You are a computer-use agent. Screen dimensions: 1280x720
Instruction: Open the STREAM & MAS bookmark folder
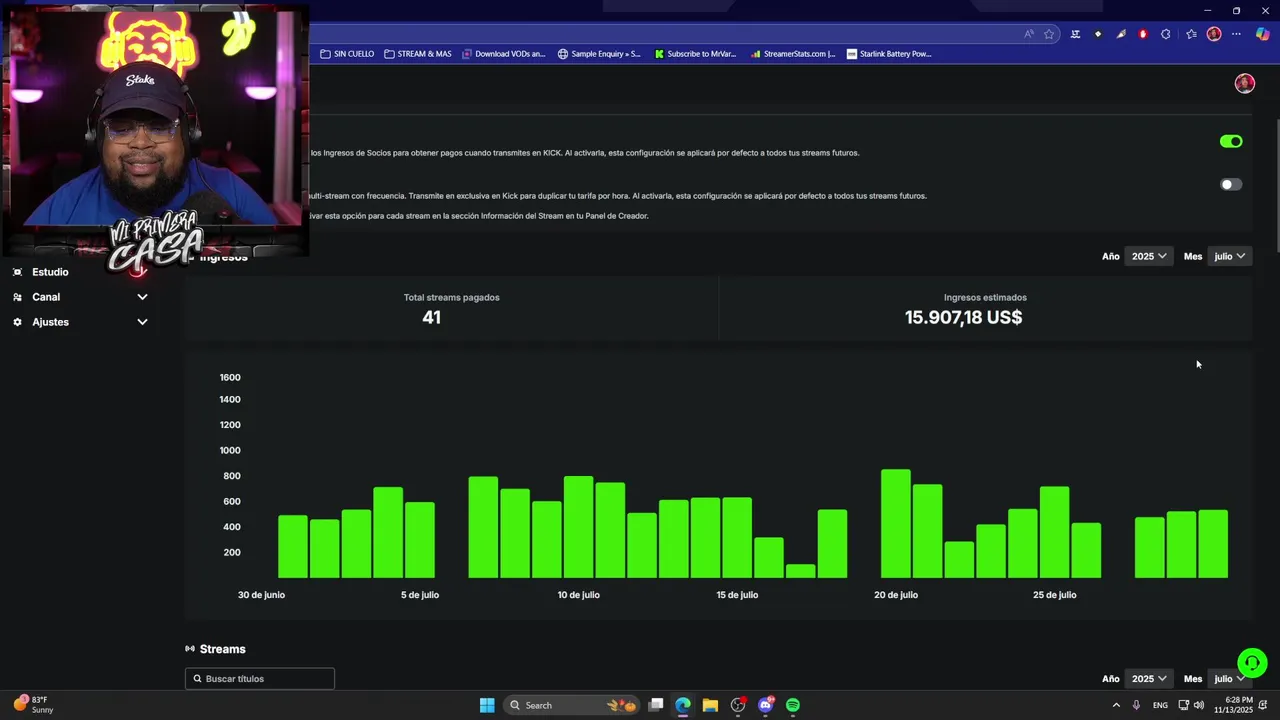(417, 54)
